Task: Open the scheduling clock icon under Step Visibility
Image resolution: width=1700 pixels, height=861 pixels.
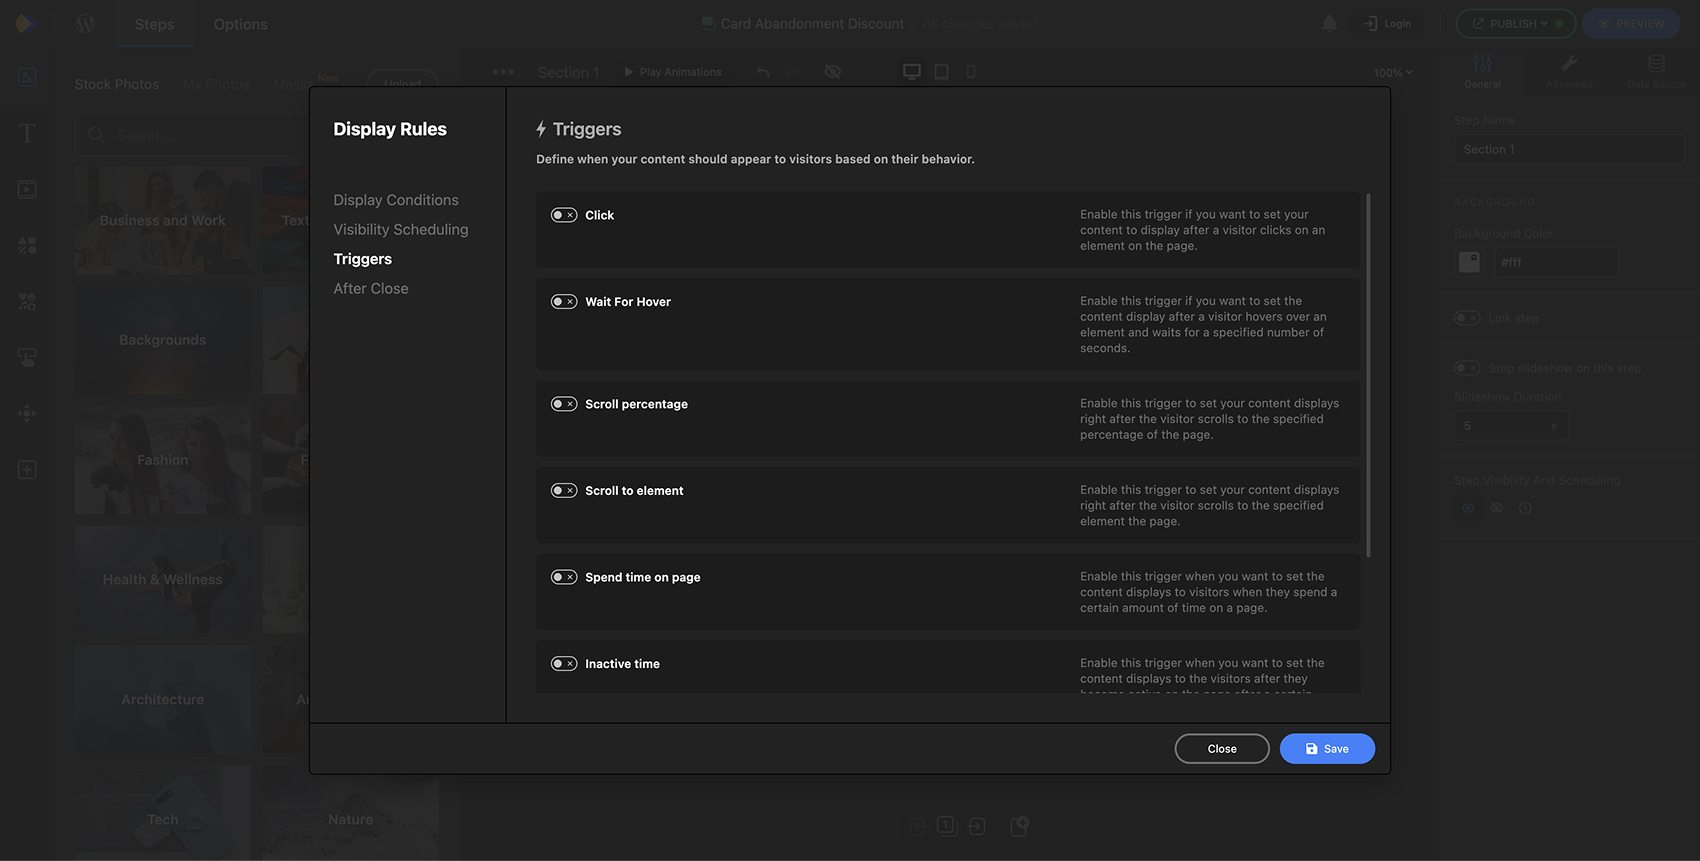Action: tap(1525, 508)
